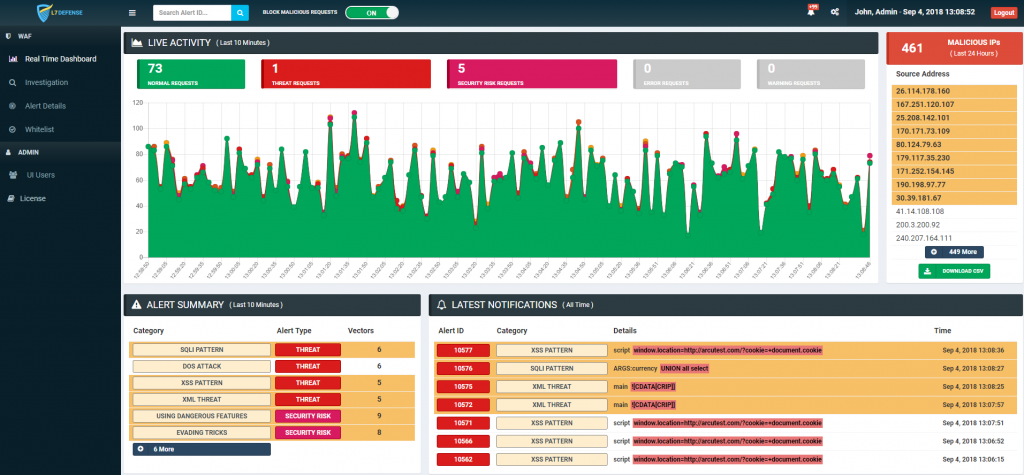Screen dimensions: 1024x475
Task: Open UI Users admin page
Action: click(x=40, y=175)
